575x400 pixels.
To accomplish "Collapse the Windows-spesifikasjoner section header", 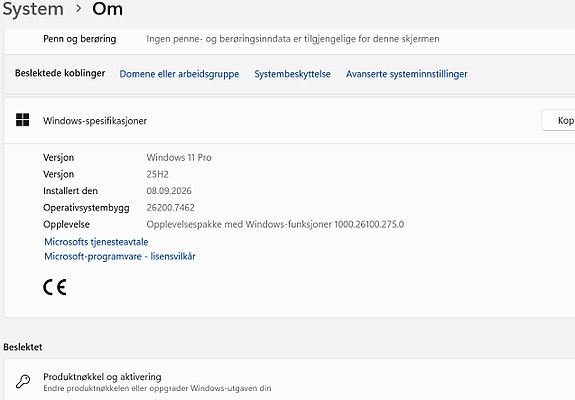I will 289,120.
